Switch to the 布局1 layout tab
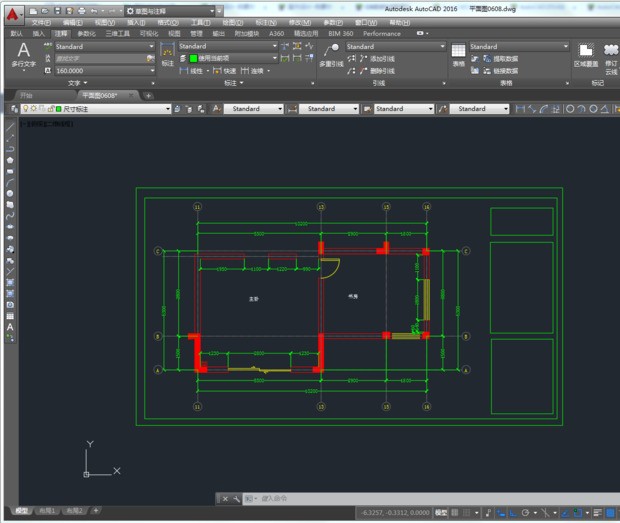 pyautogui.click(x=46, y=510)
